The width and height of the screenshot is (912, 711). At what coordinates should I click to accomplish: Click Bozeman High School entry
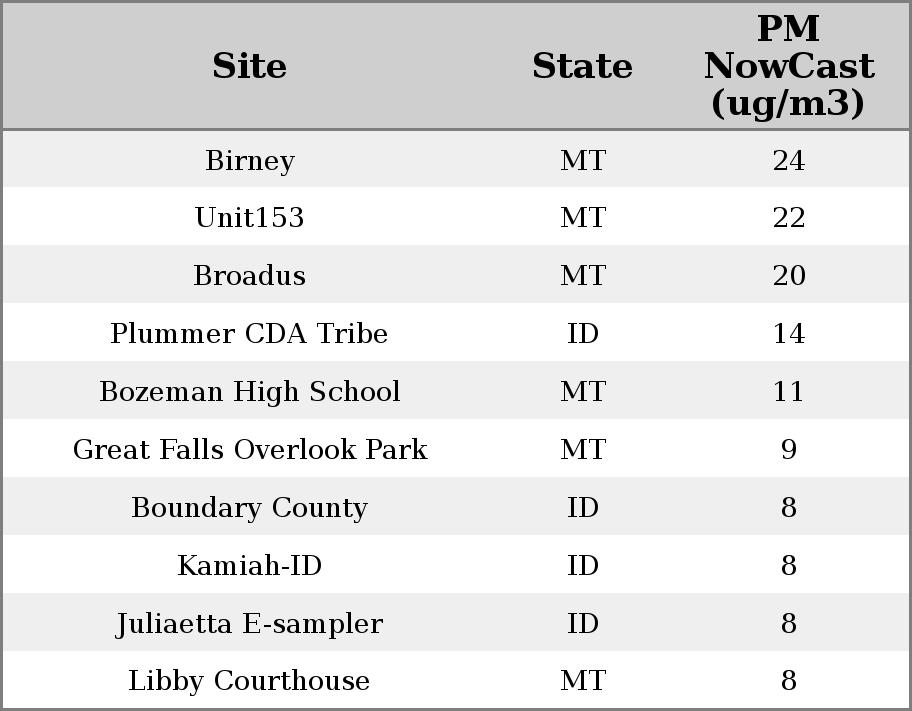[x=249, y=392]
